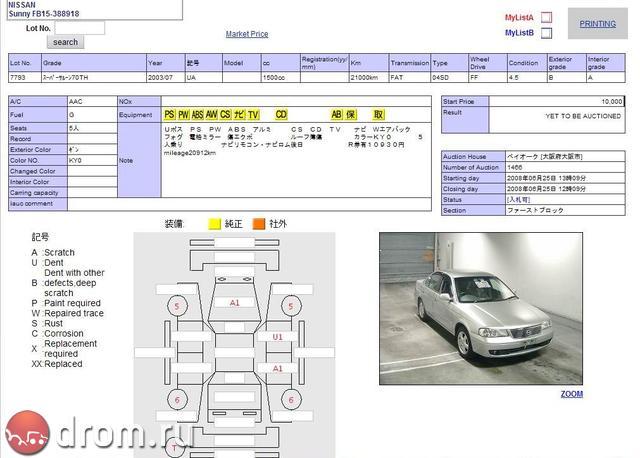Click the 取 equipment badge

point(378,115)
